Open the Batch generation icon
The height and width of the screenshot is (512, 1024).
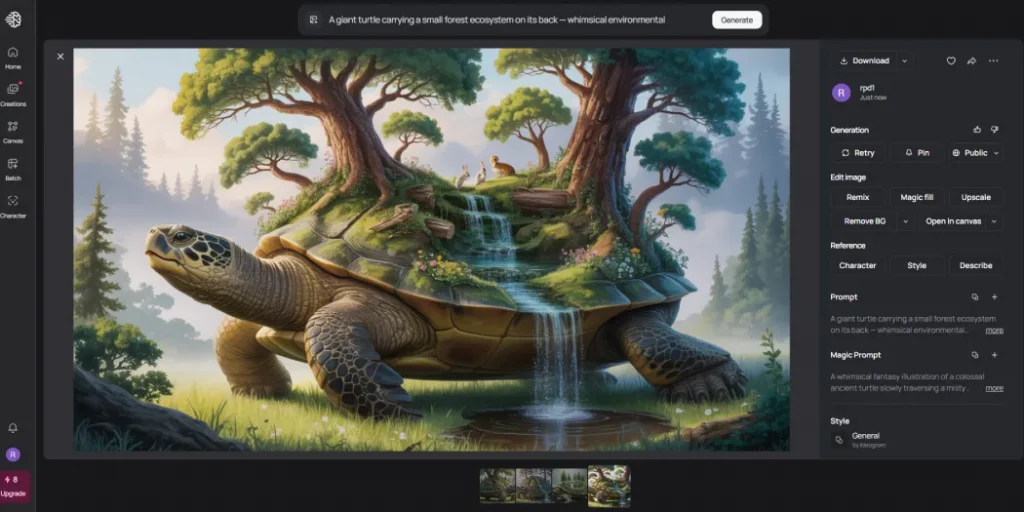point(13,168)
